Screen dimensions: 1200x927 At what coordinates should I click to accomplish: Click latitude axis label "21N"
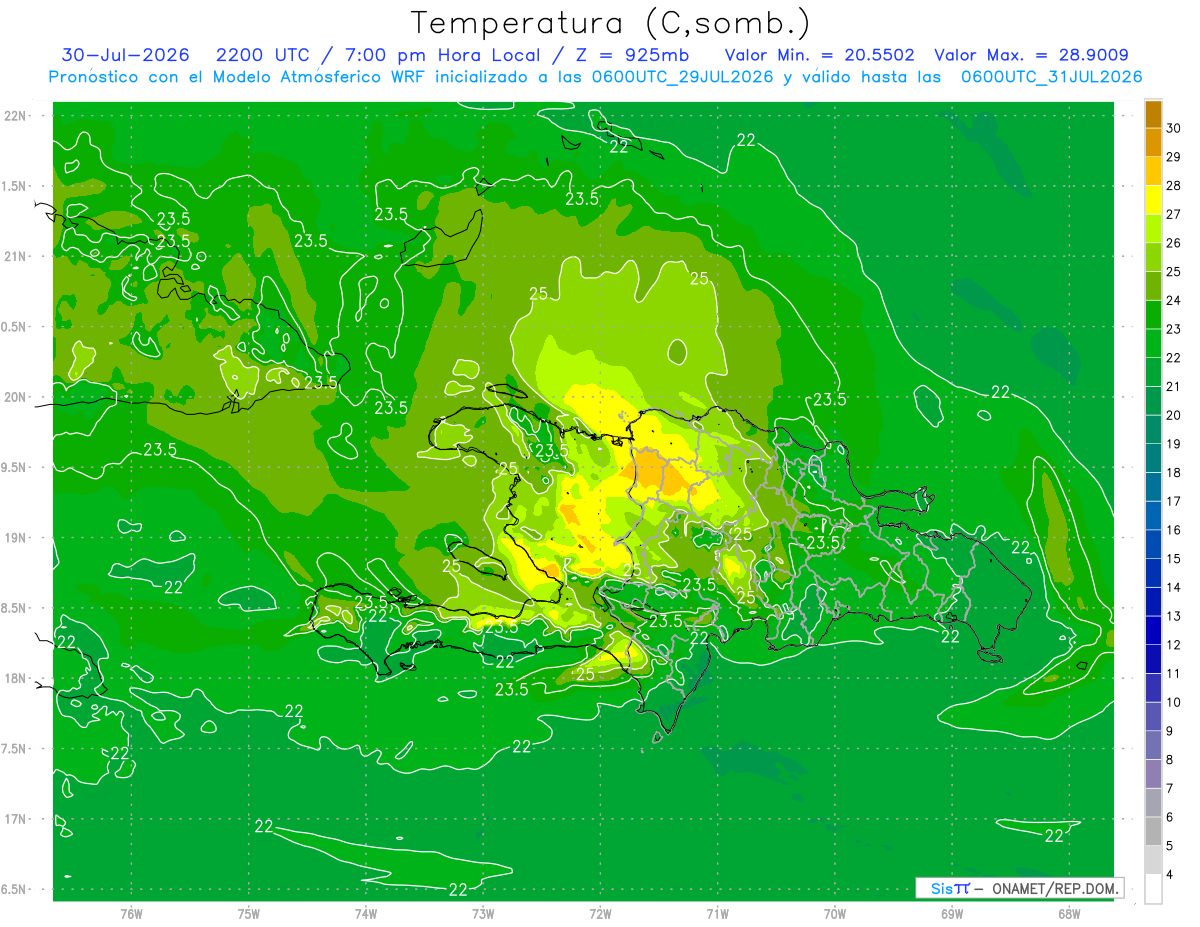(16, 256)
